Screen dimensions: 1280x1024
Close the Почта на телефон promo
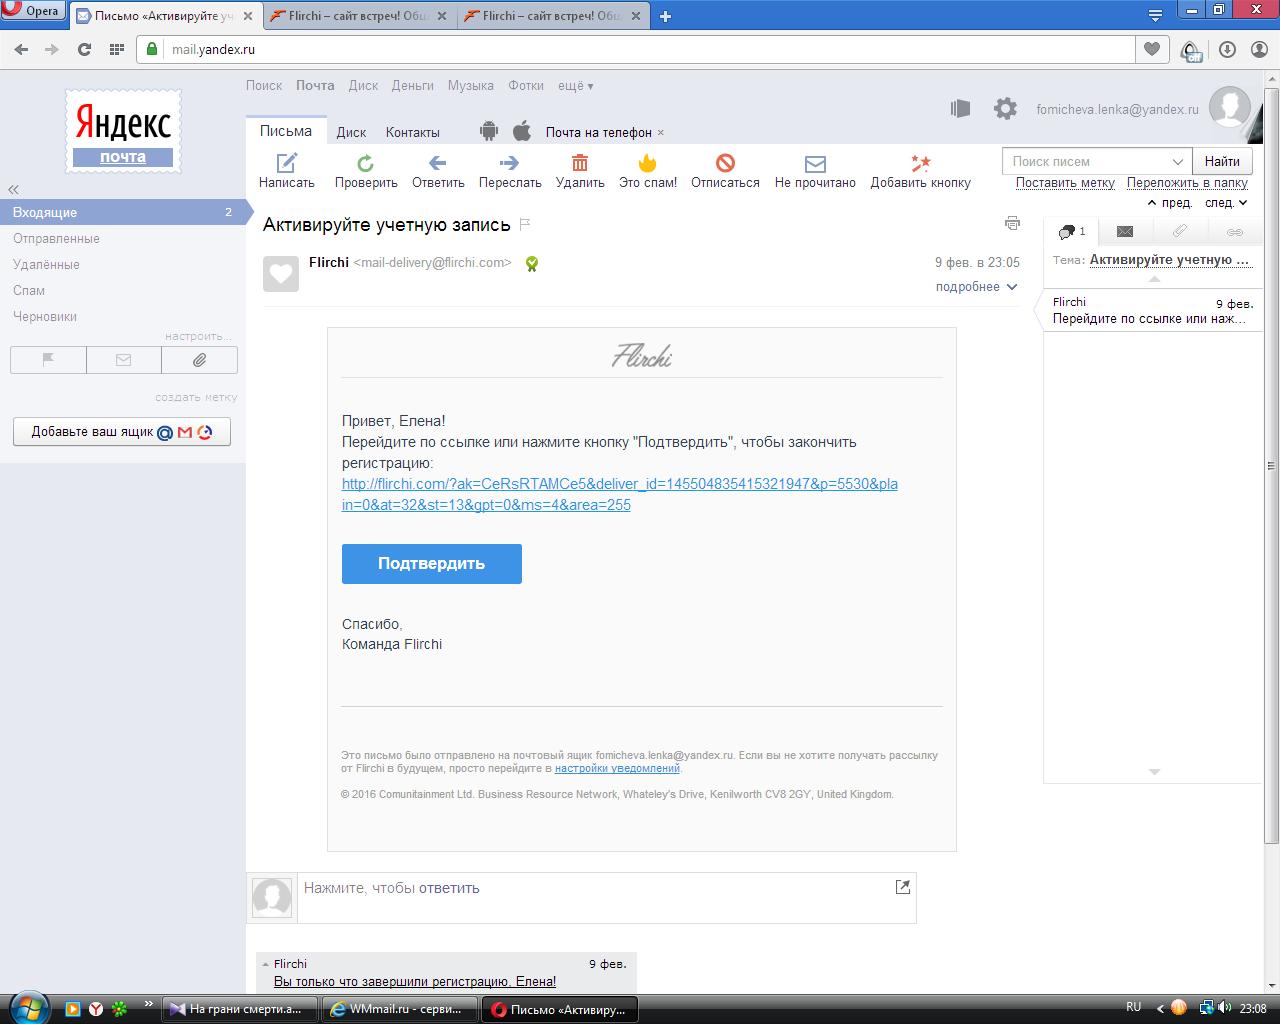(x=661, y=133)
